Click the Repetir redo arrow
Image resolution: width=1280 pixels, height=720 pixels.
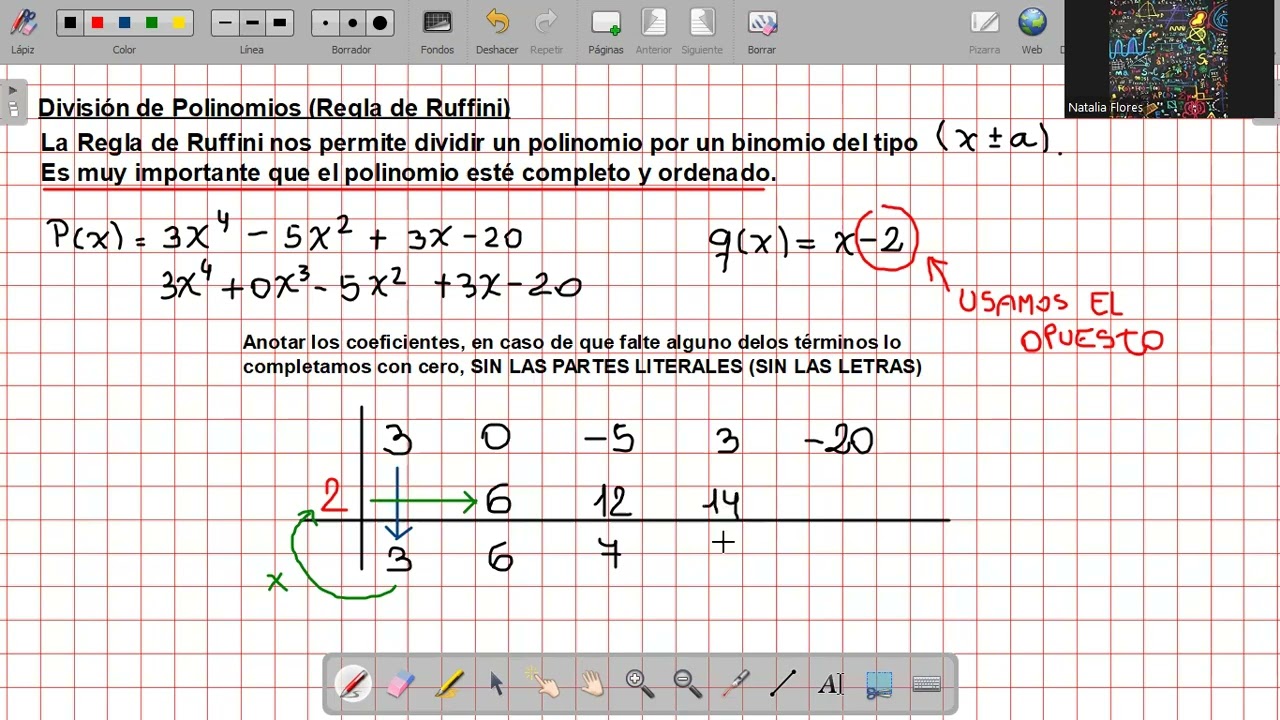coord(546,22)
